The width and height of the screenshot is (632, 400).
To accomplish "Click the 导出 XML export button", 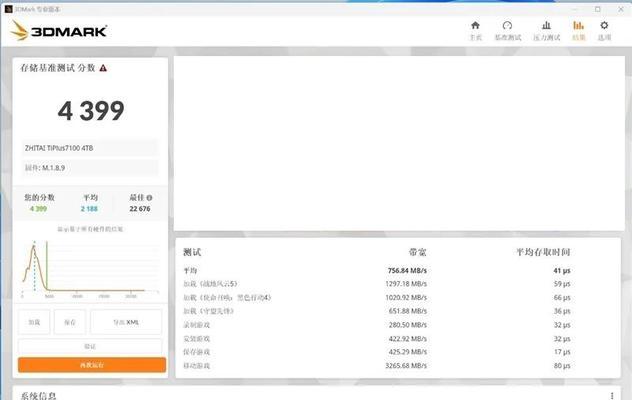I will pyautogui.click(x=126, y=322).
